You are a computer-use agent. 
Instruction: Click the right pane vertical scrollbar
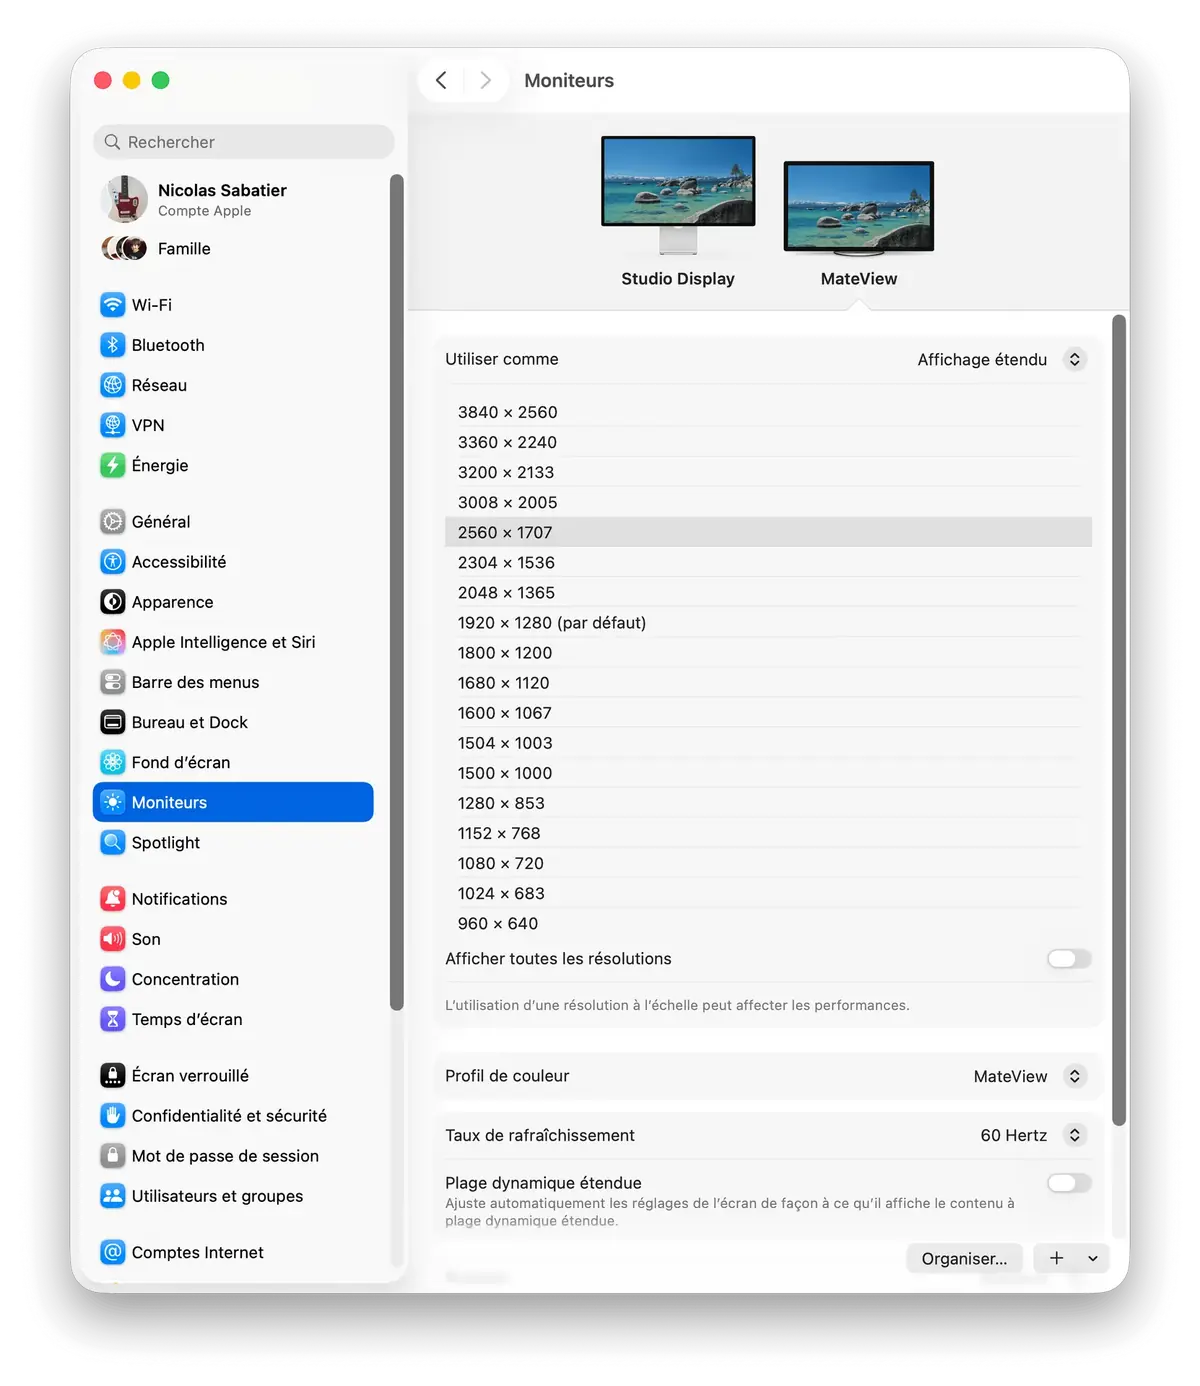(1119, 720)
